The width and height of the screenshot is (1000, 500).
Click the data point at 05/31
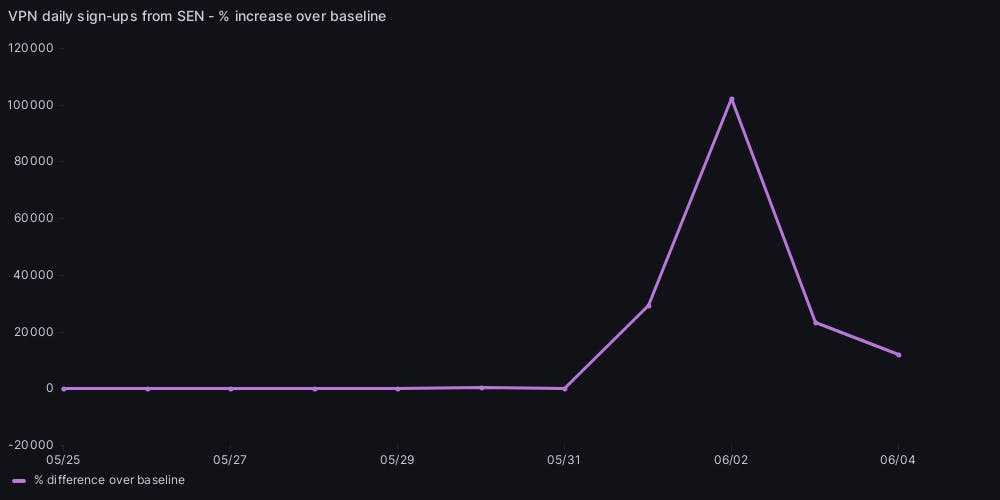[x=564, y=388]
